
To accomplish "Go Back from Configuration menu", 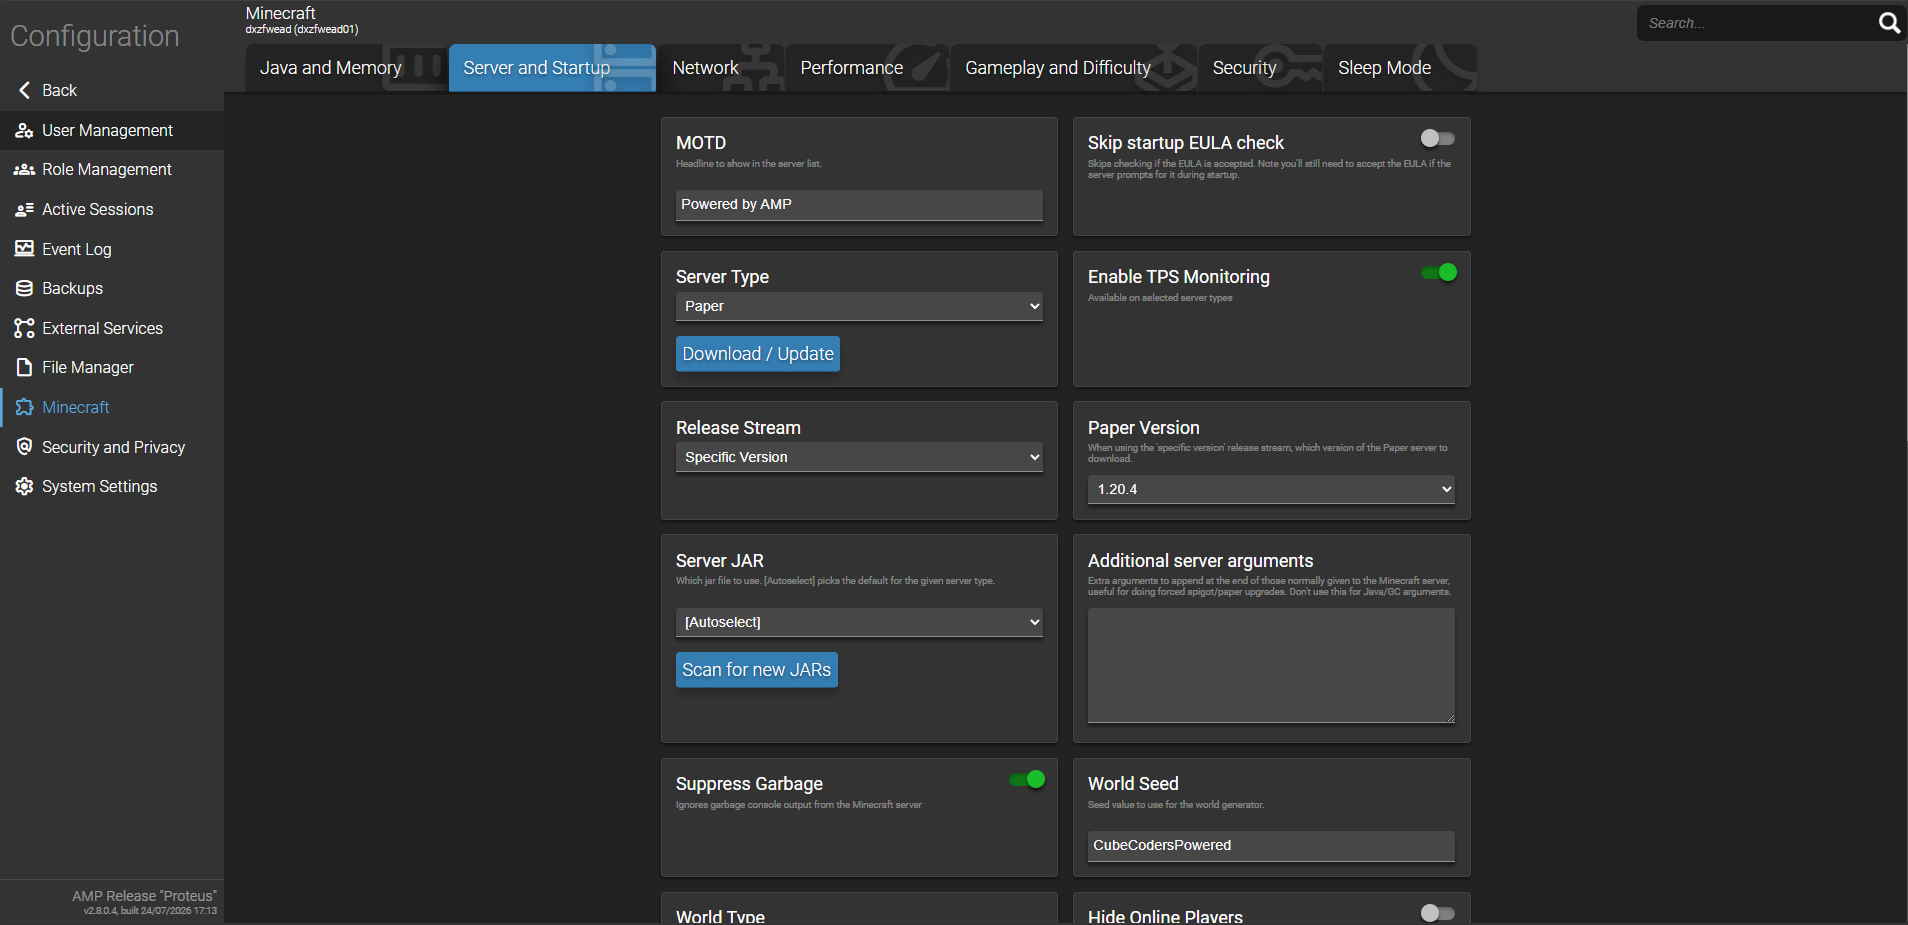I will tap(112, 90).
